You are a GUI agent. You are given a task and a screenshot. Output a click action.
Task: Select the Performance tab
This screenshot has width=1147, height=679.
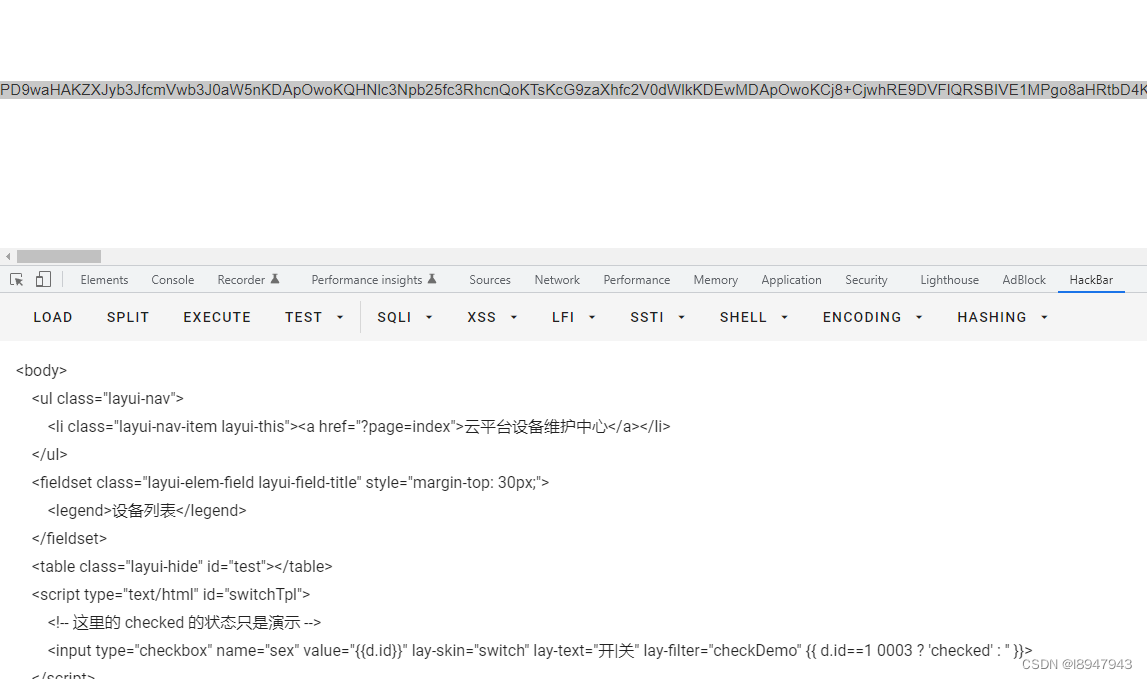click(x=636, y=280)
